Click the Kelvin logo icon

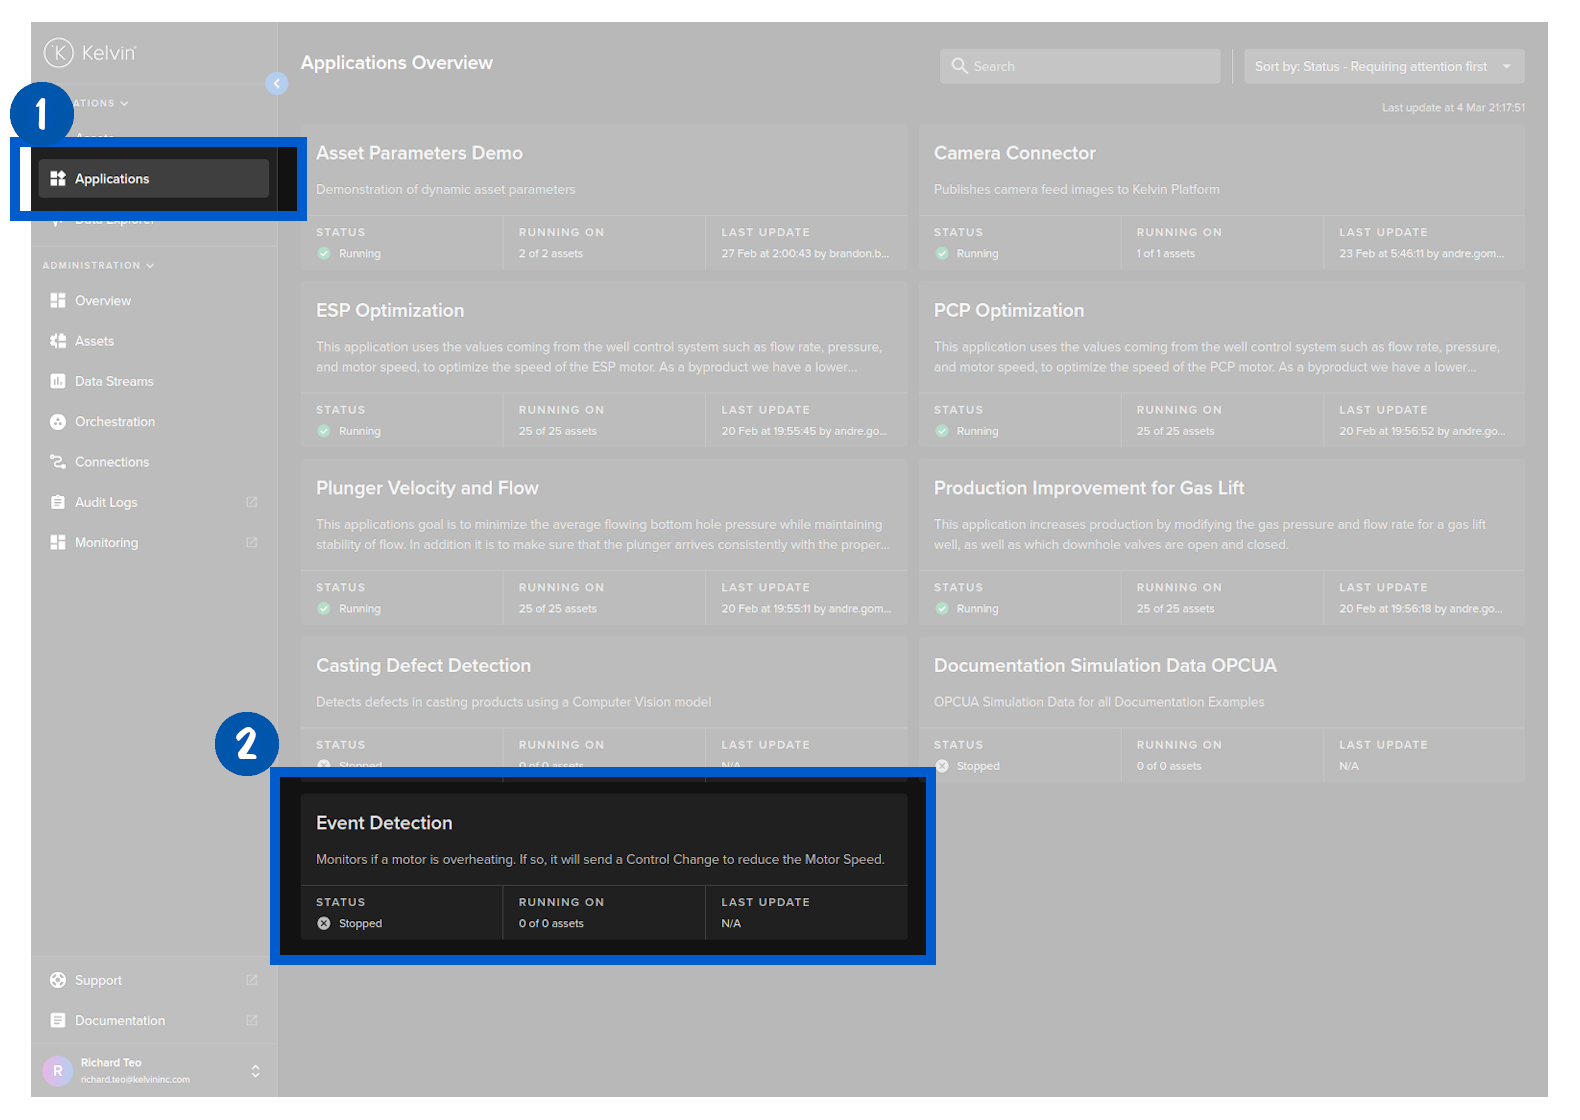(x=59, y=52)
